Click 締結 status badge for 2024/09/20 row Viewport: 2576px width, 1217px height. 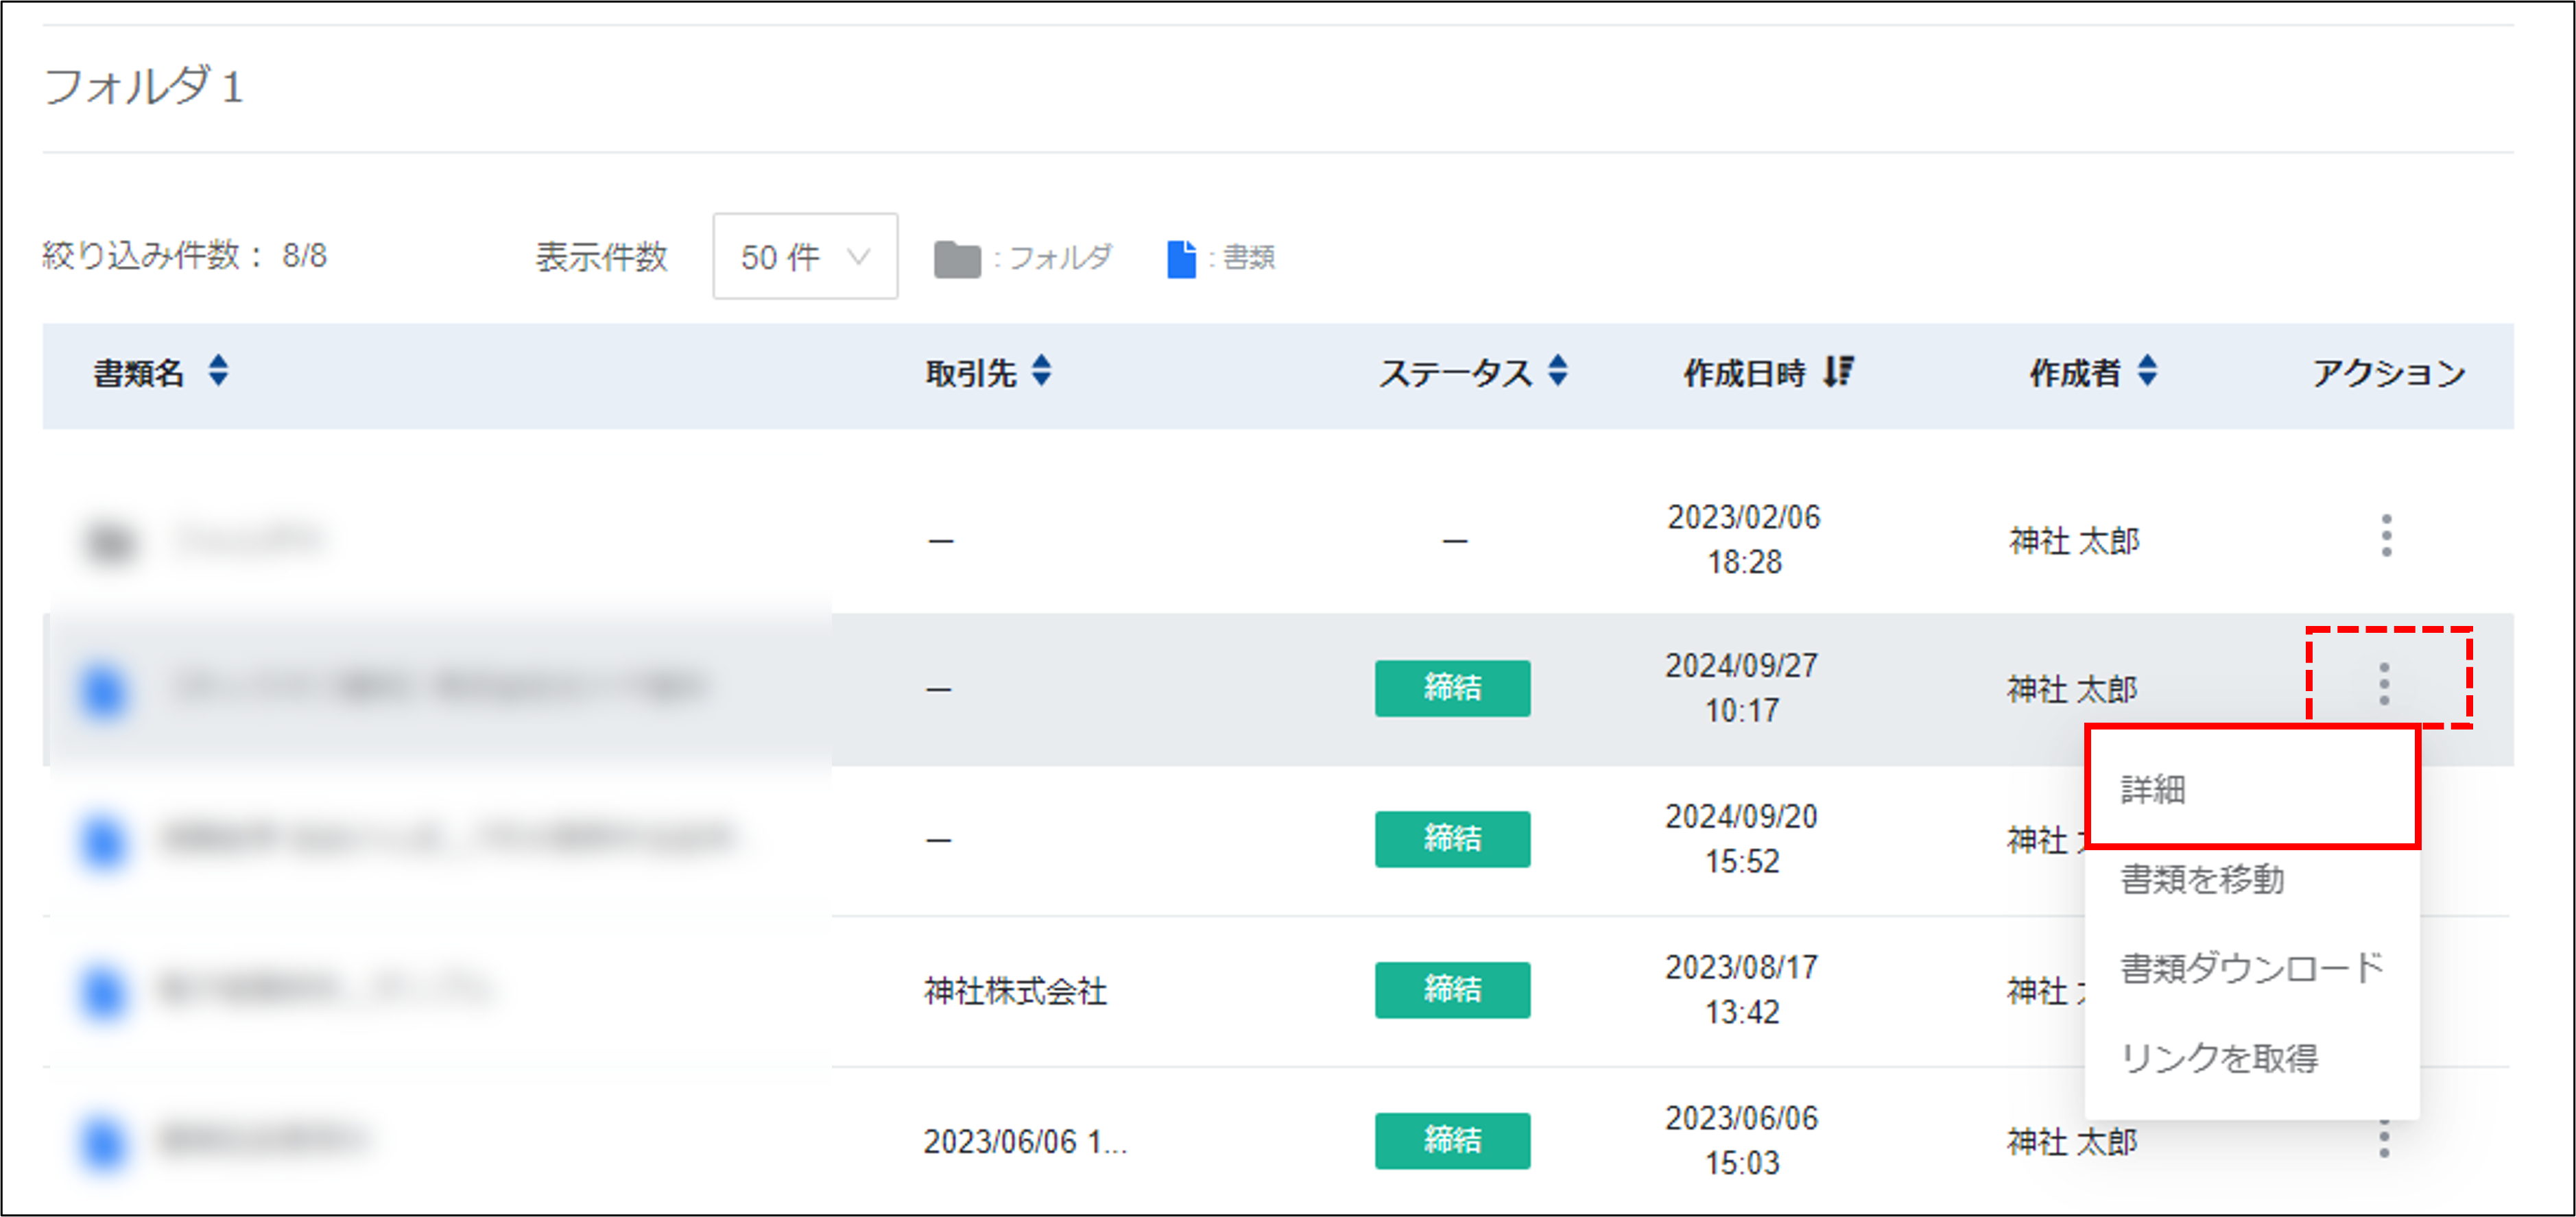pos(1452,839)
